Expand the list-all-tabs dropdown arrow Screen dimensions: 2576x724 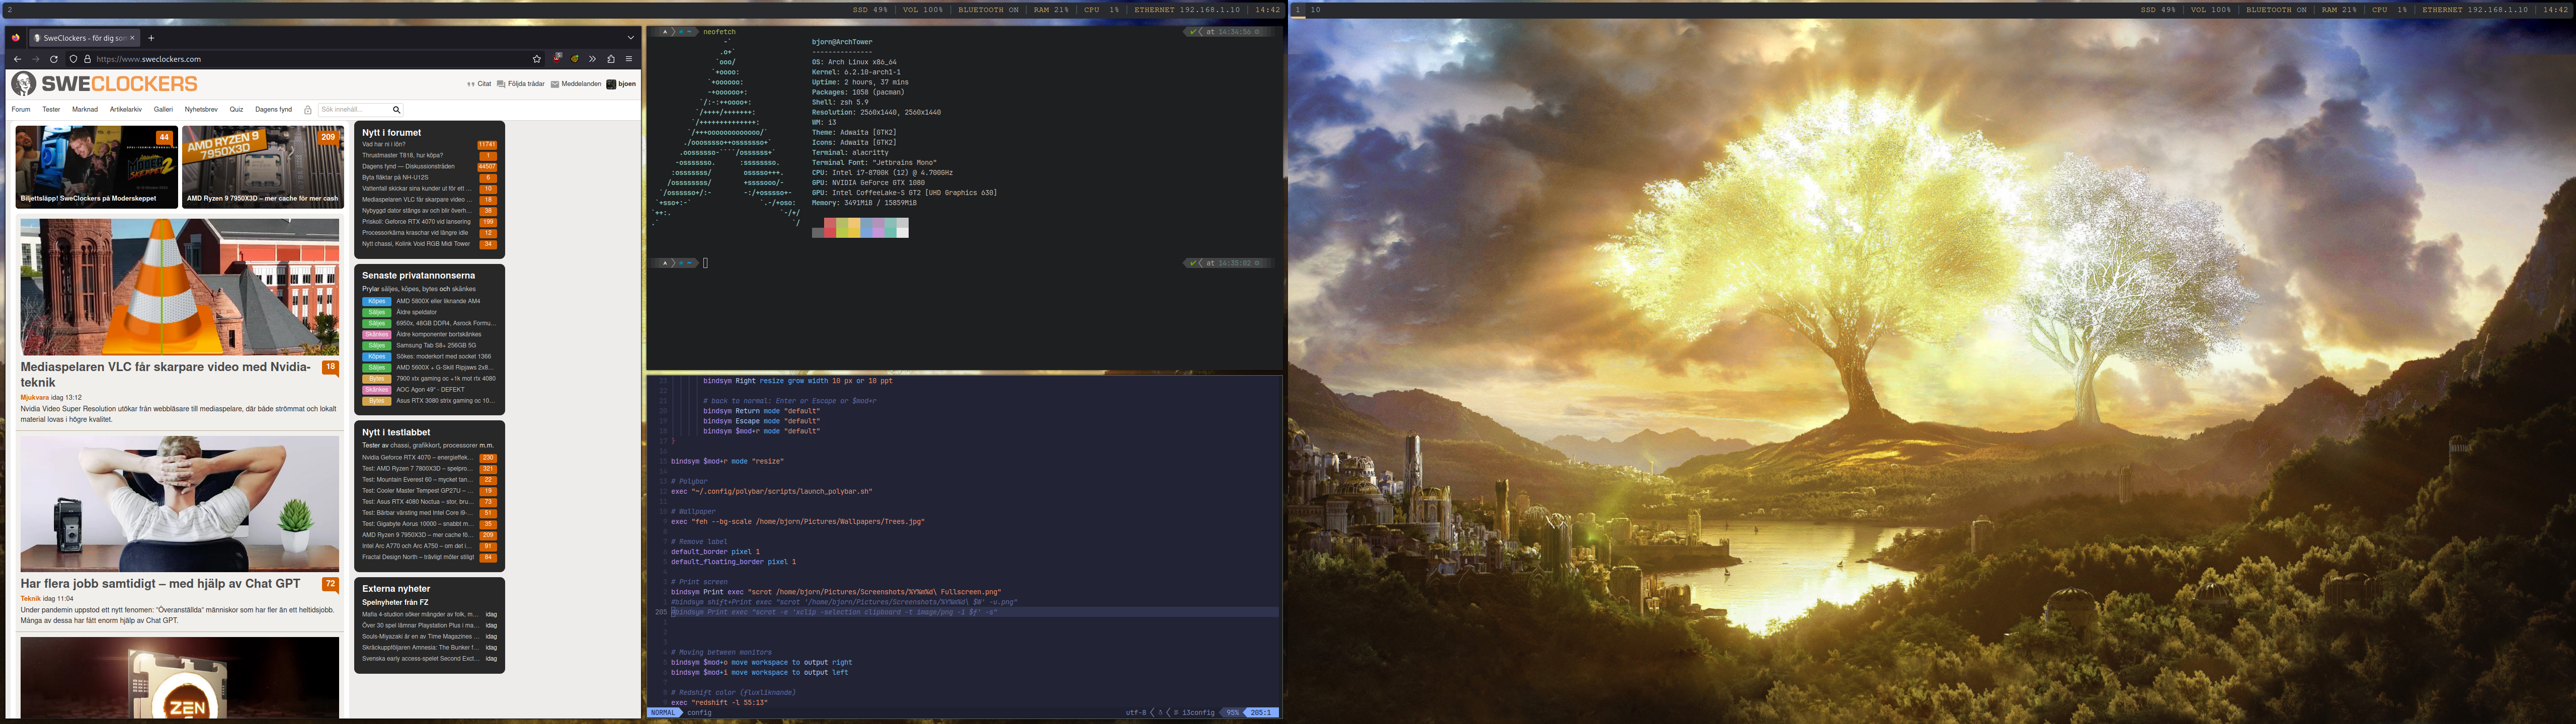[x=631, y=38]
